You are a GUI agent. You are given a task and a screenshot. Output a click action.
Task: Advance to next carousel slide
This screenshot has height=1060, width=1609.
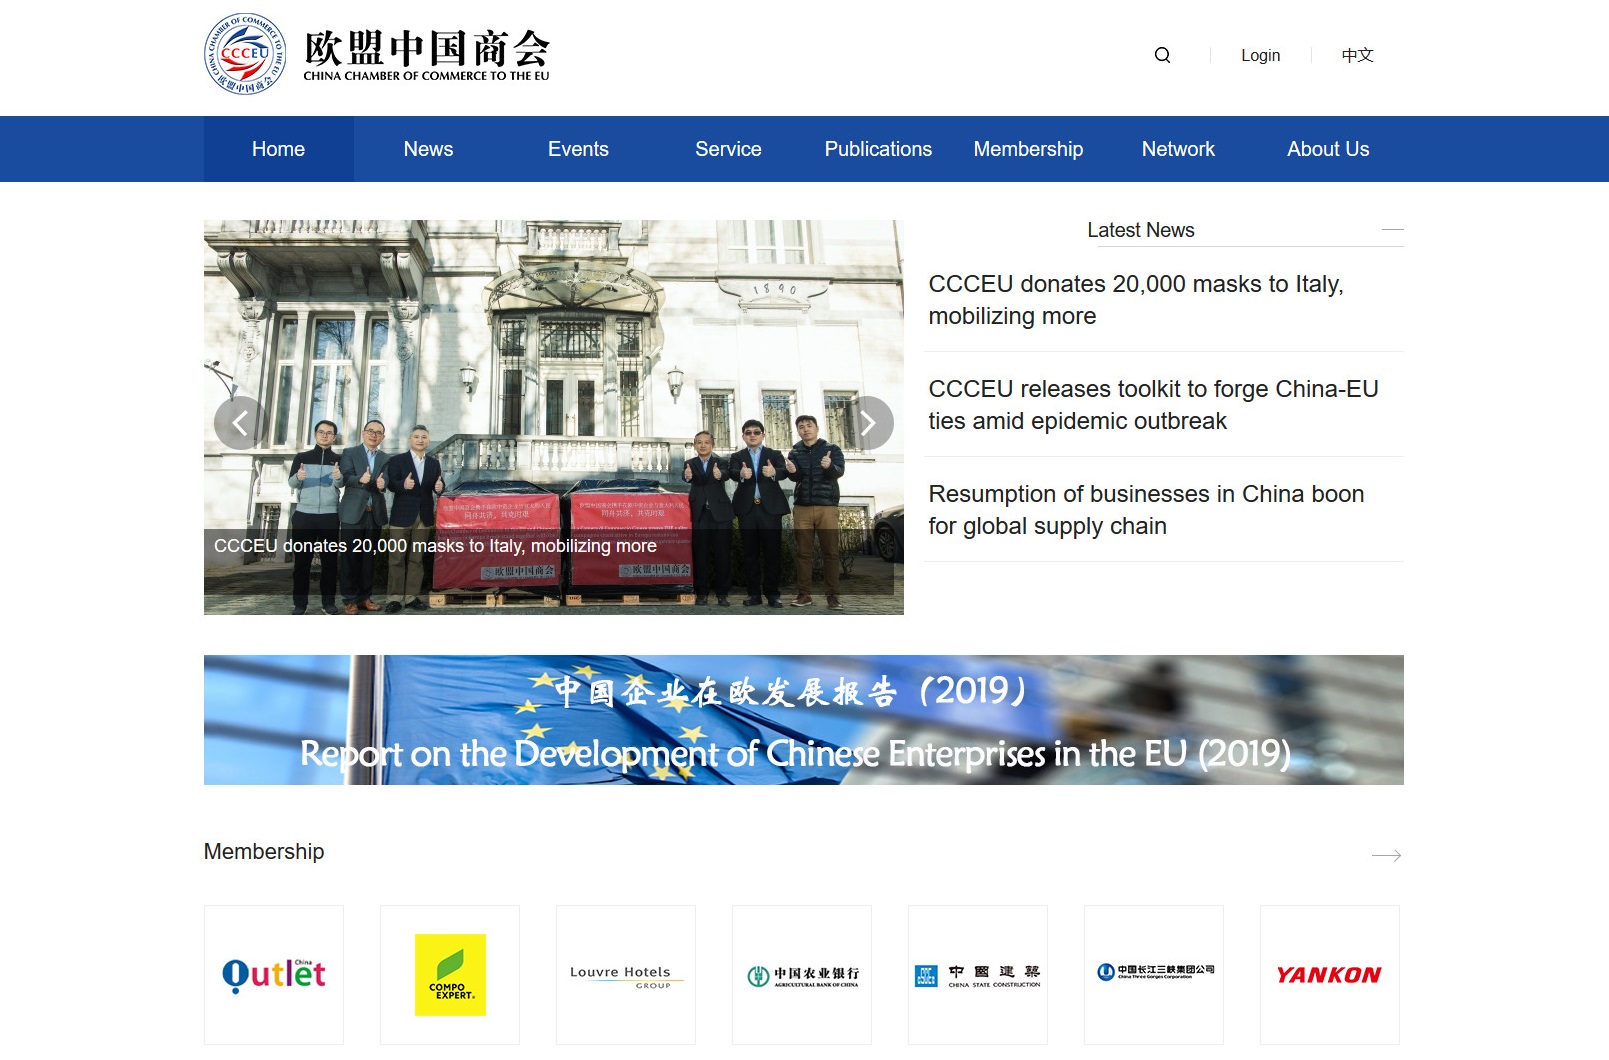click(x=867, y=423)
